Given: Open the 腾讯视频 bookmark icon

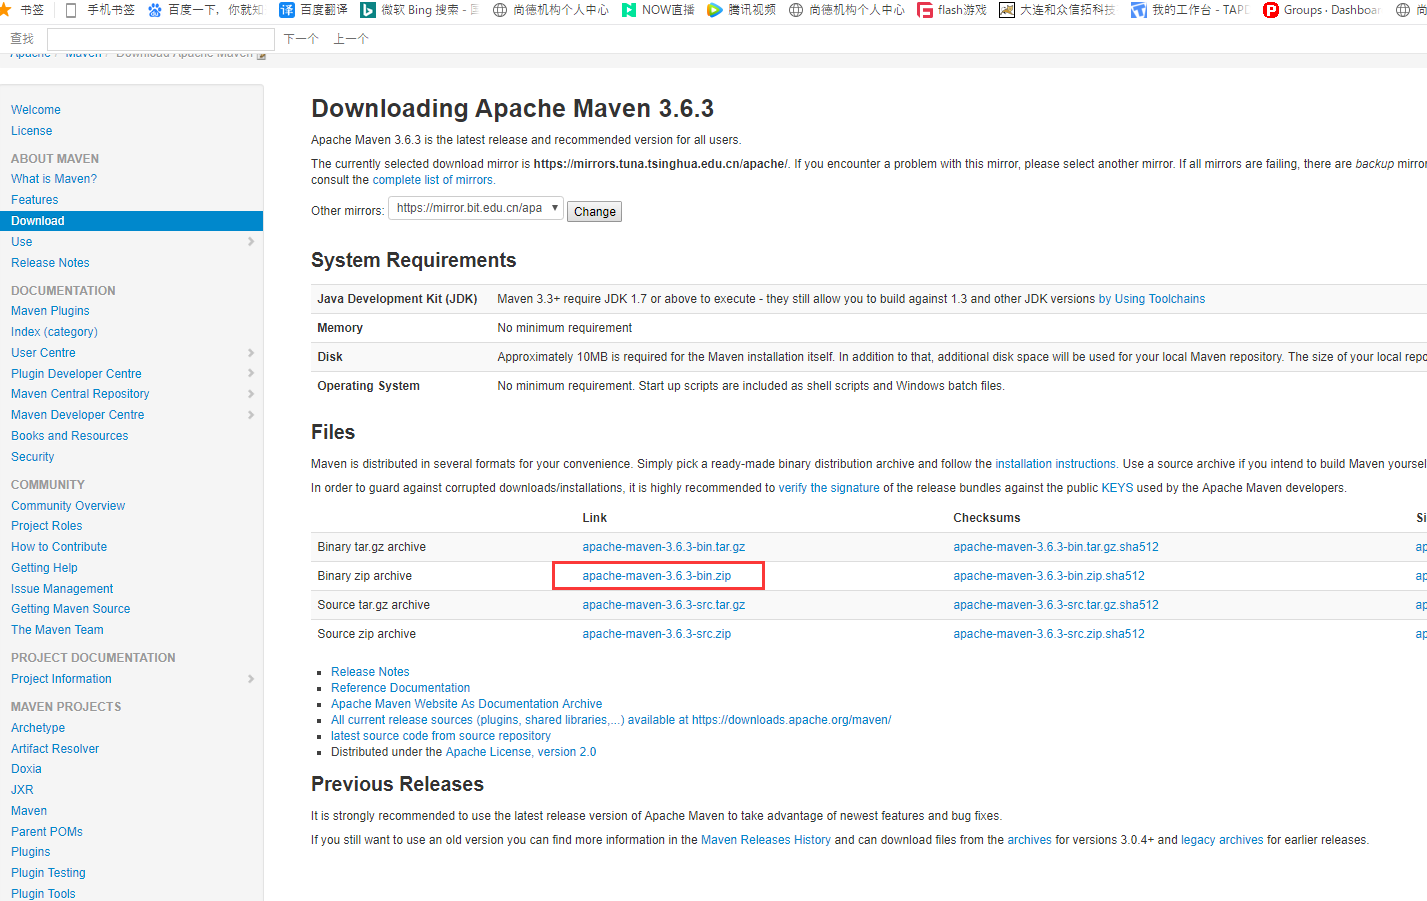Looking at the screenshot, I should [x=714, y=10].
